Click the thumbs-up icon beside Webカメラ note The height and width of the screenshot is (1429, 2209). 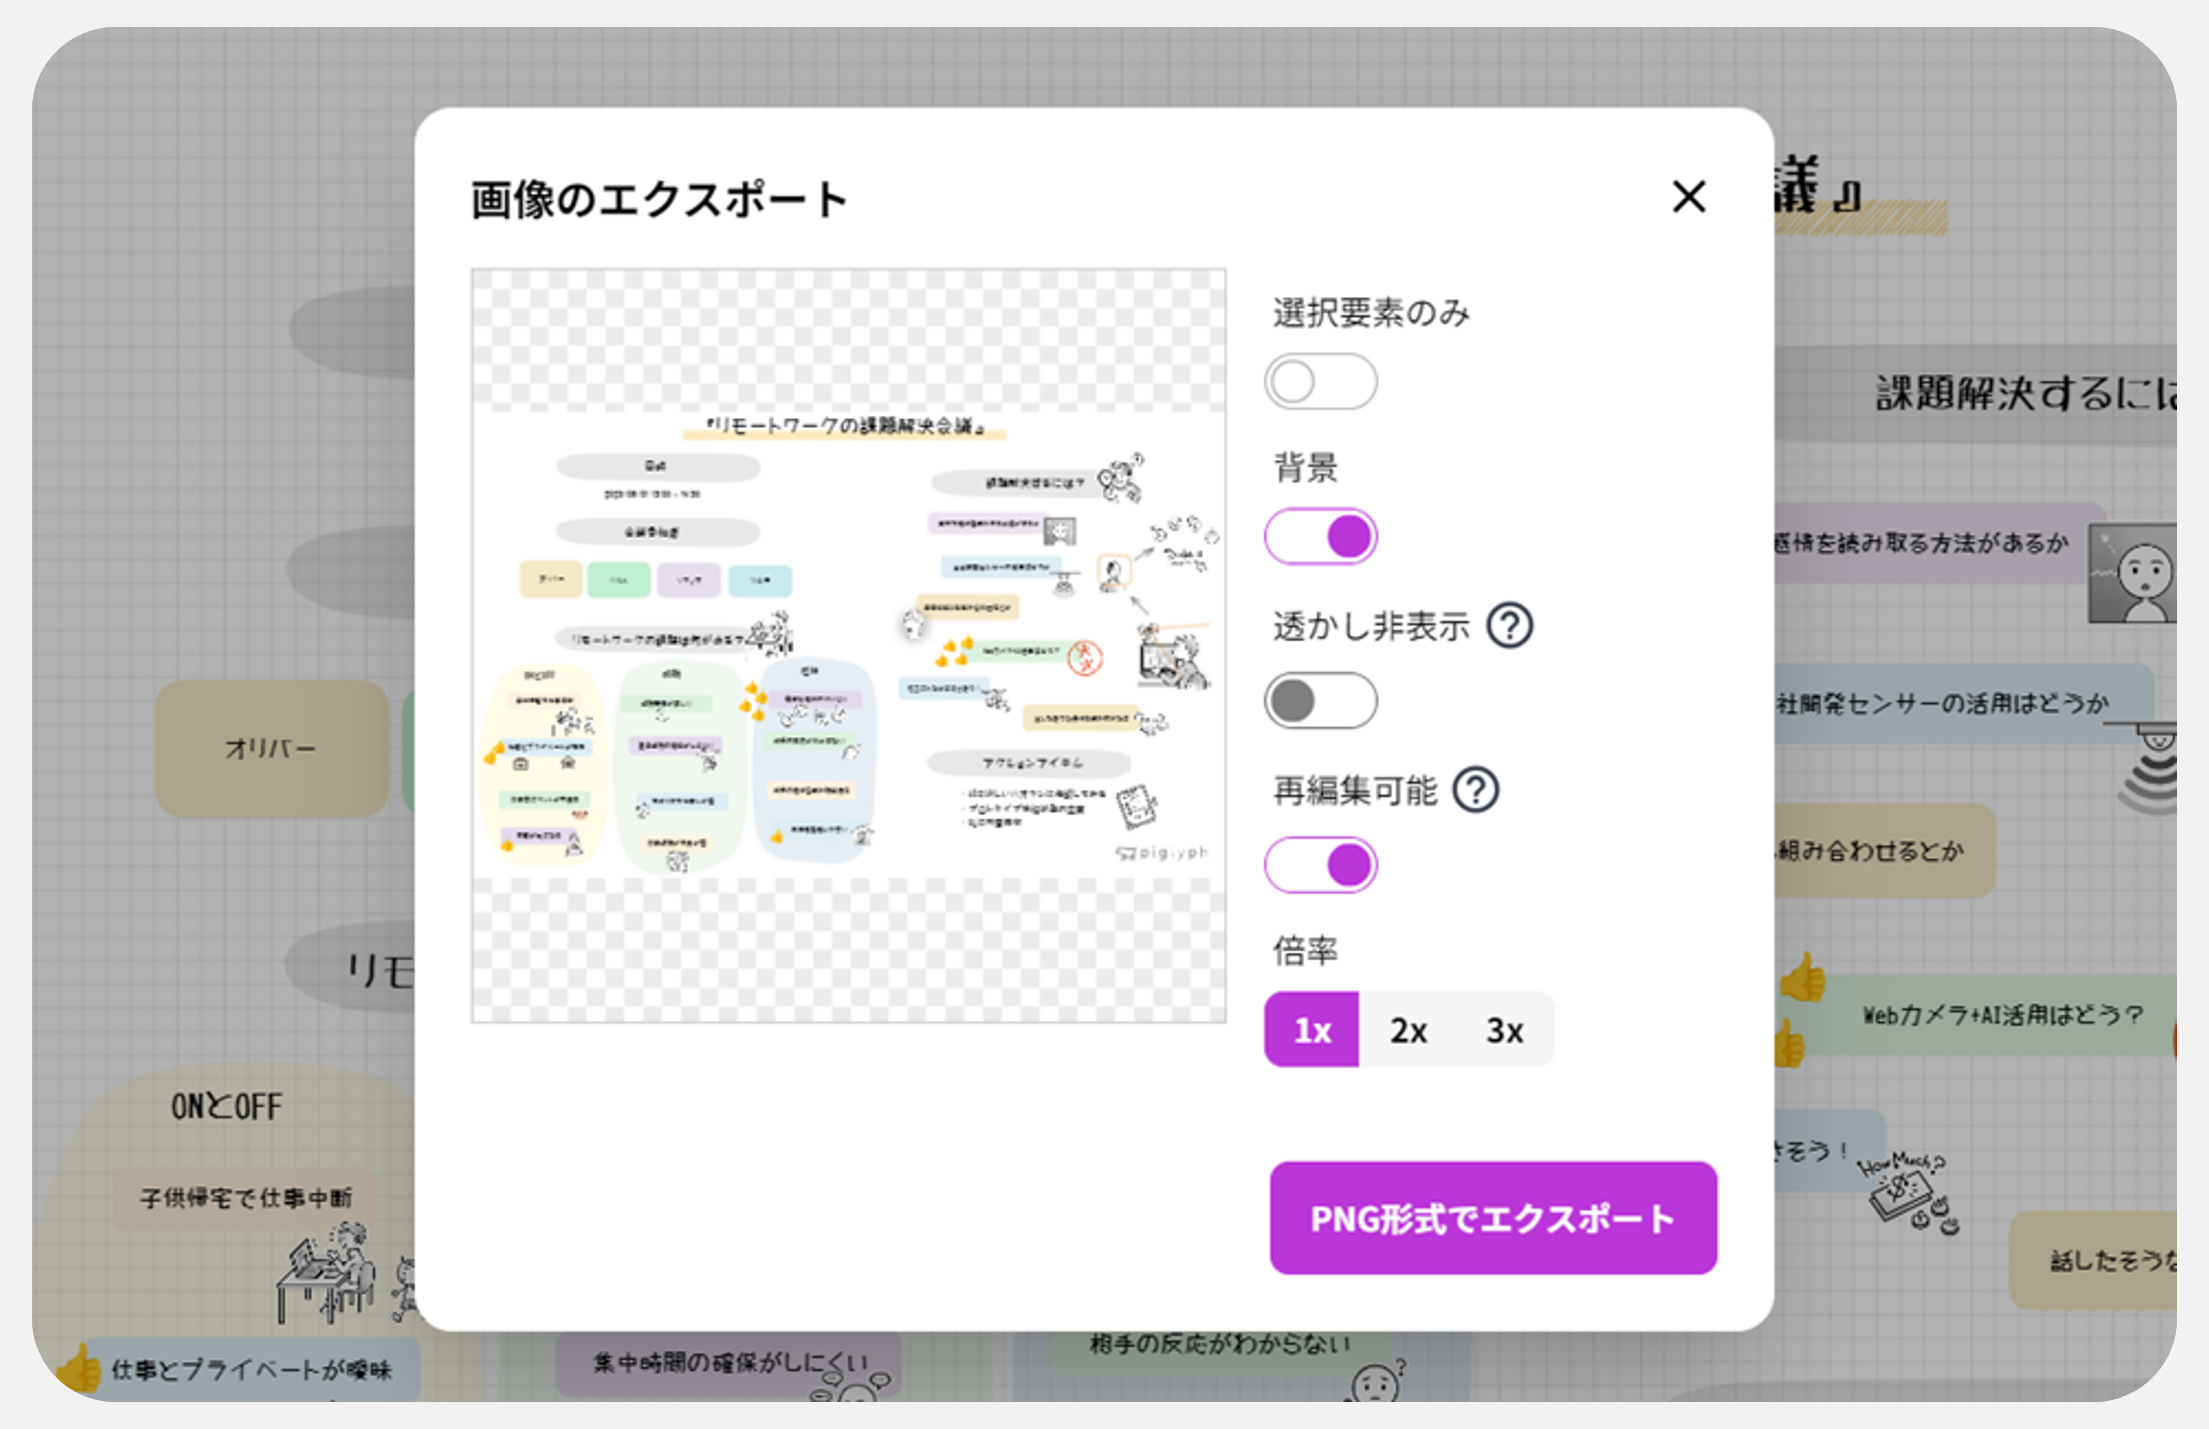[1802, 978]
